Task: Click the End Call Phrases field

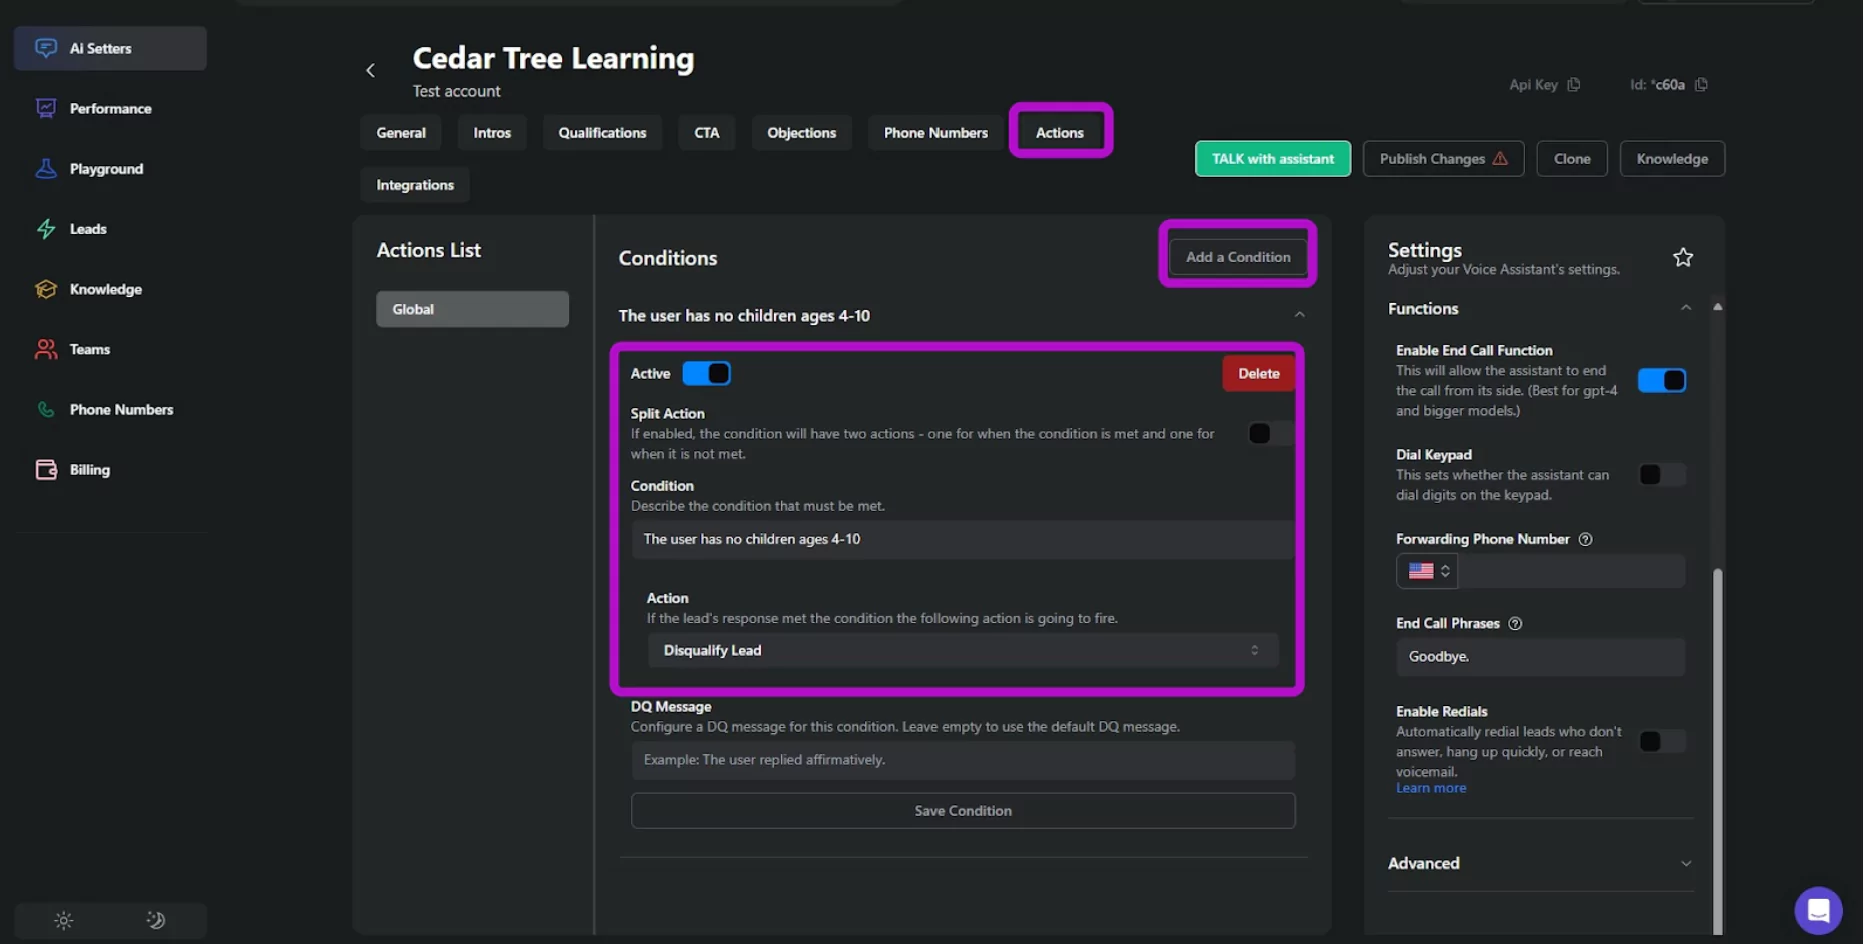Action: (x=1540, y=657)
